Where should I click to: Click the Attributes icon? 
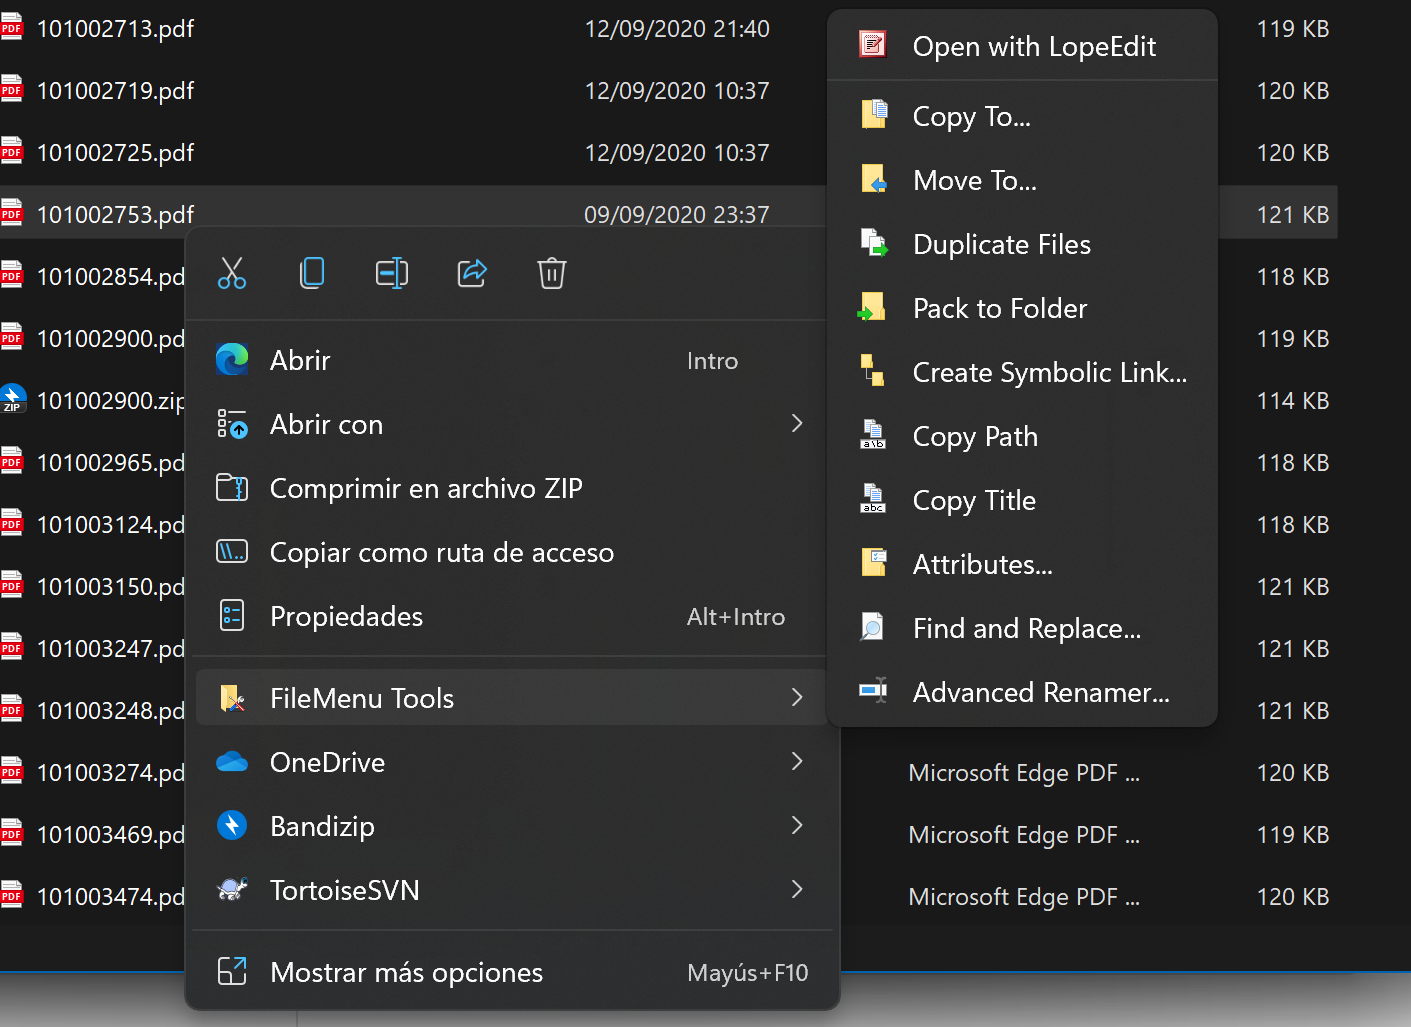coord(874,563)
